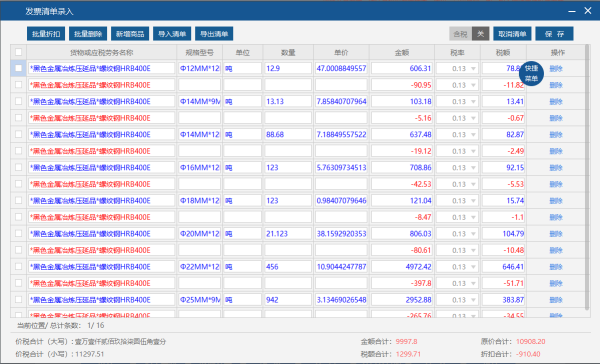The height and width of the screenshot is (364, 600).
Task: Delete the discount row with amount -90.95
Action: pos(556,85)
